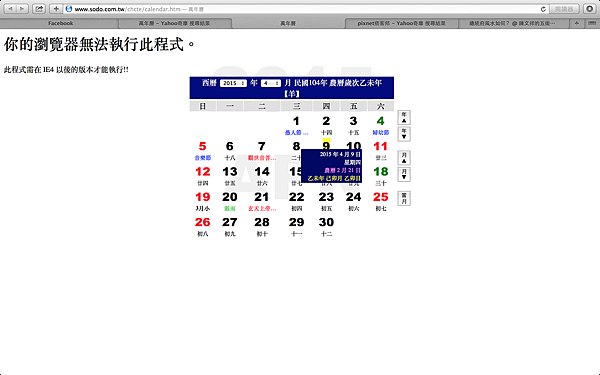Select the red date 25

pos(380,197)
